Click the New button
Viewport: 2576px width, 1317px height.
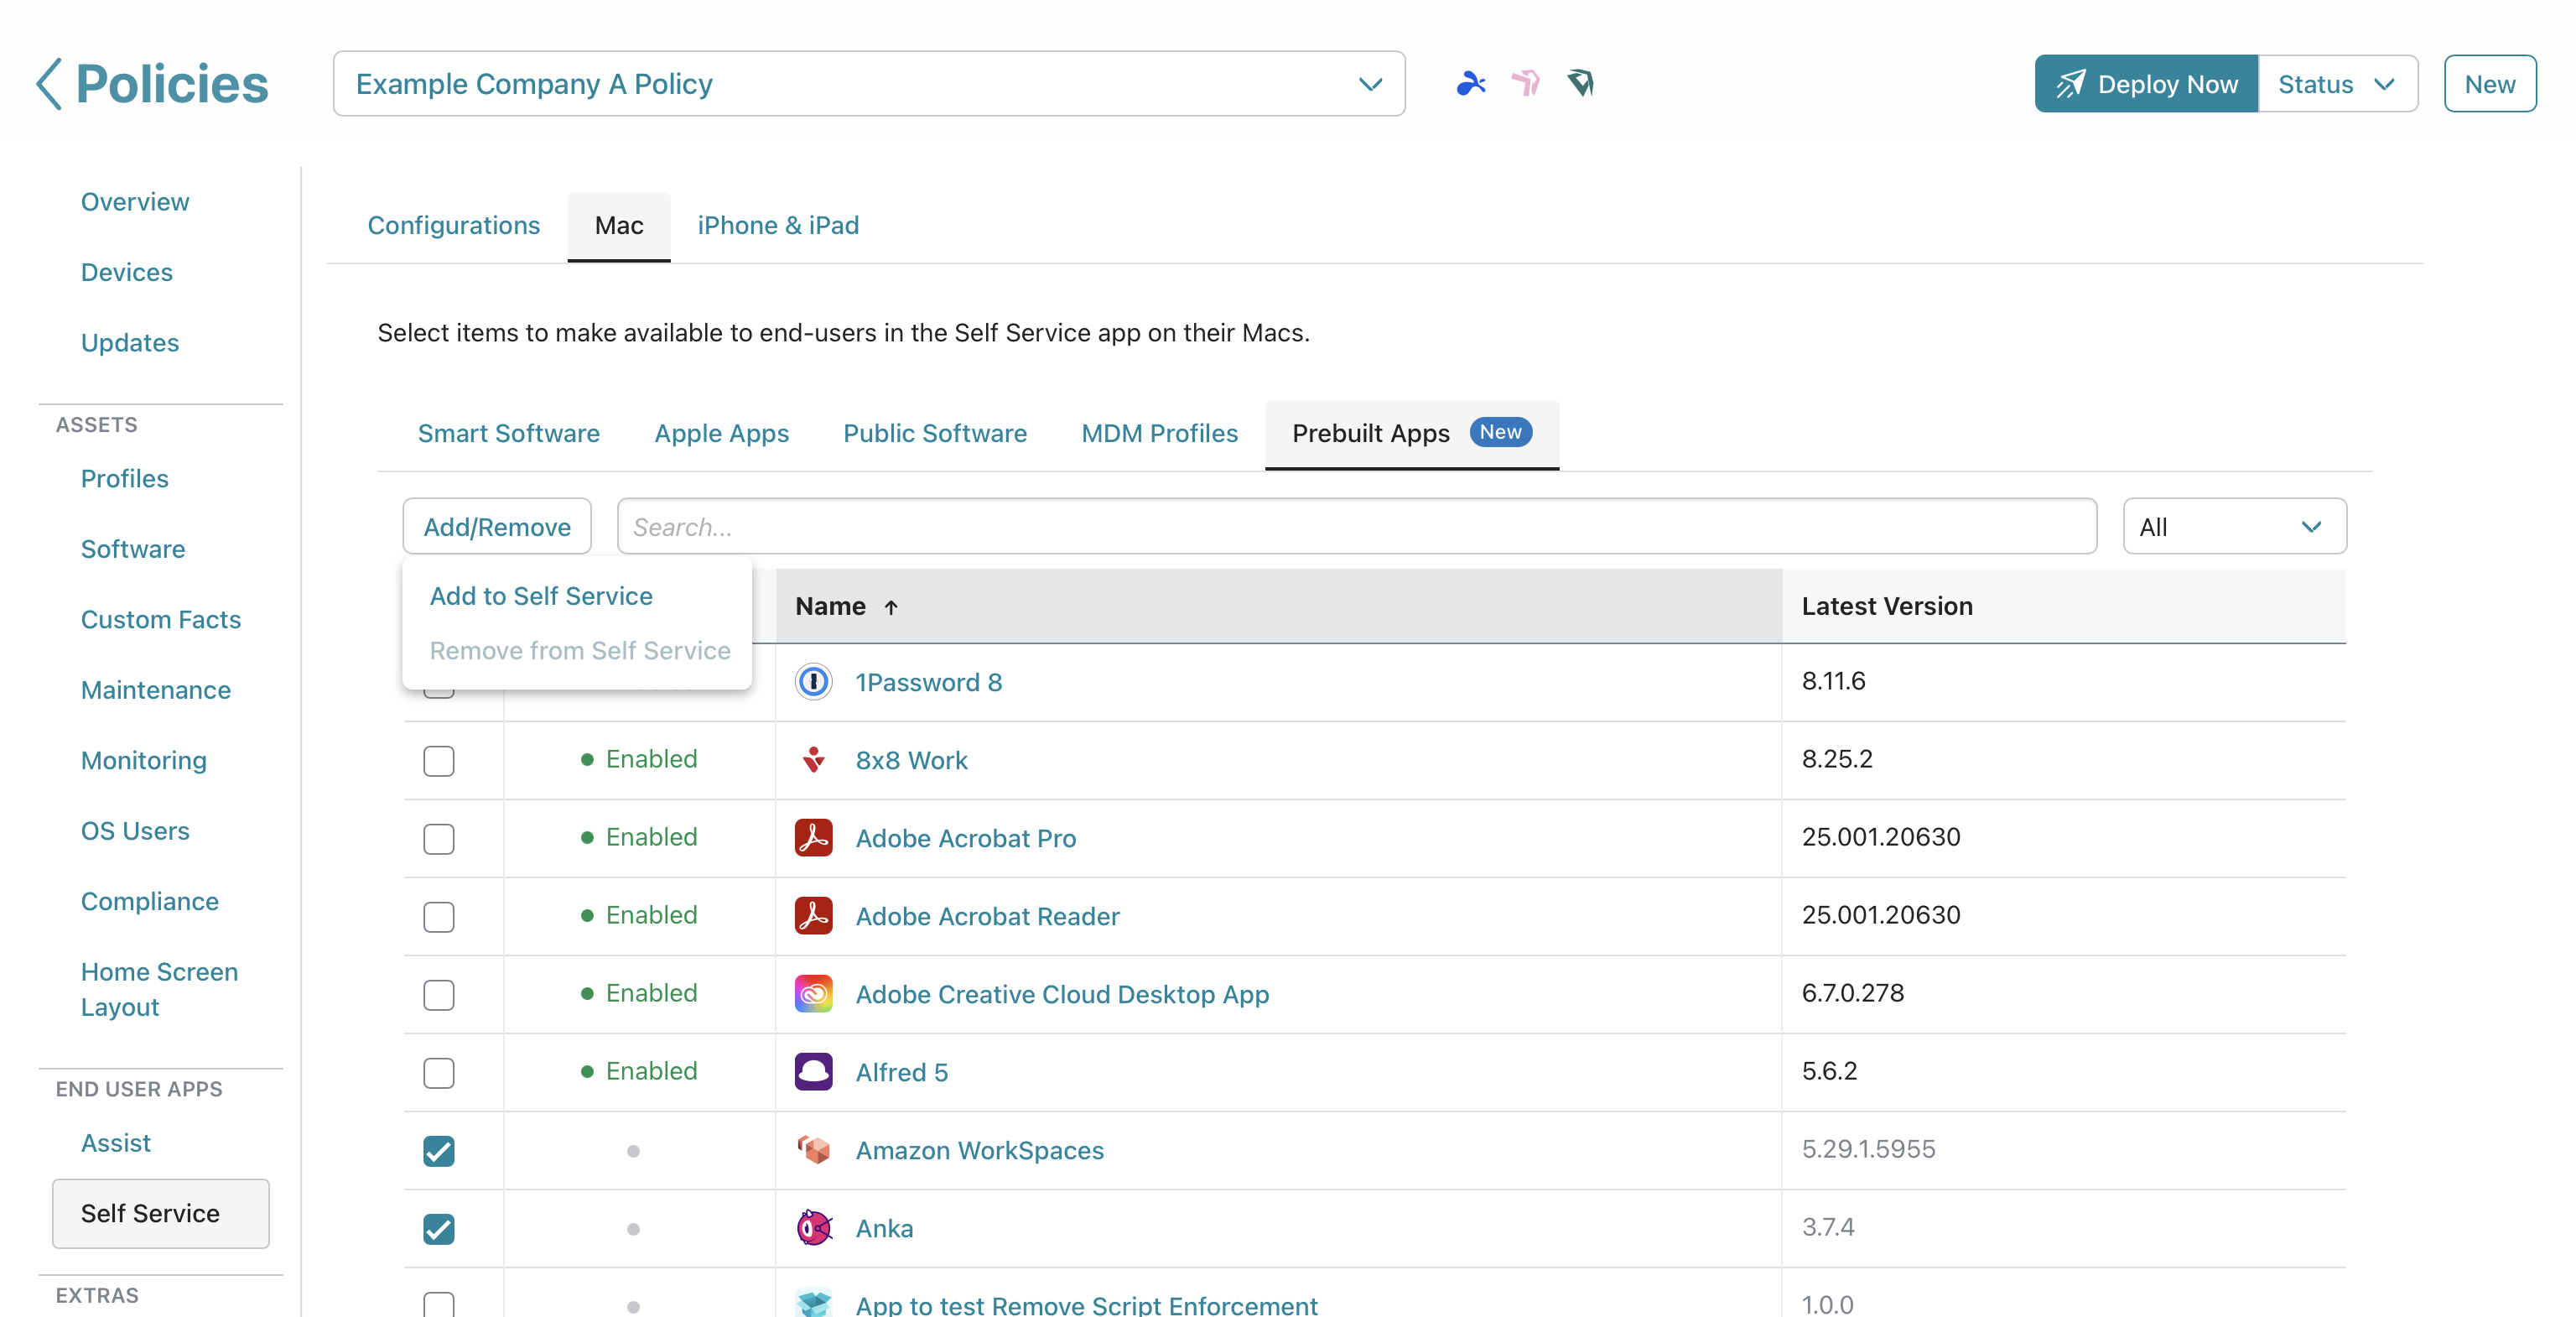coord(2490,84)
